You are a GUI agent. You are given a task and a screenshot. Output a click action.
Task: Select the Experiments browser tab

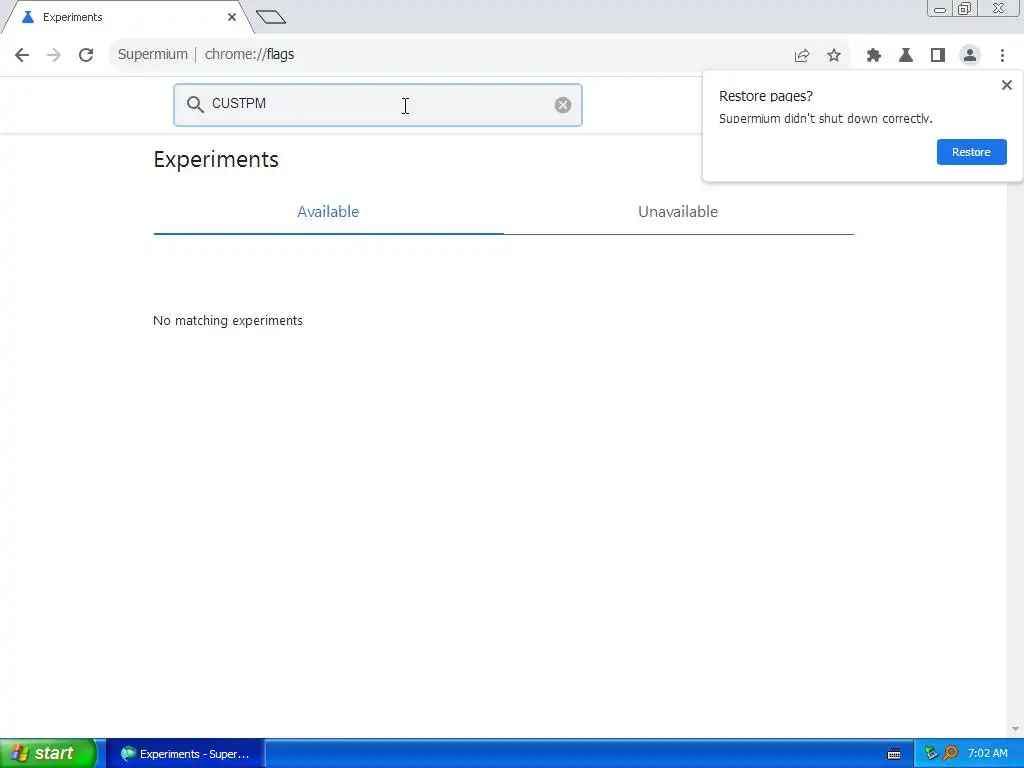coord(127,17)
